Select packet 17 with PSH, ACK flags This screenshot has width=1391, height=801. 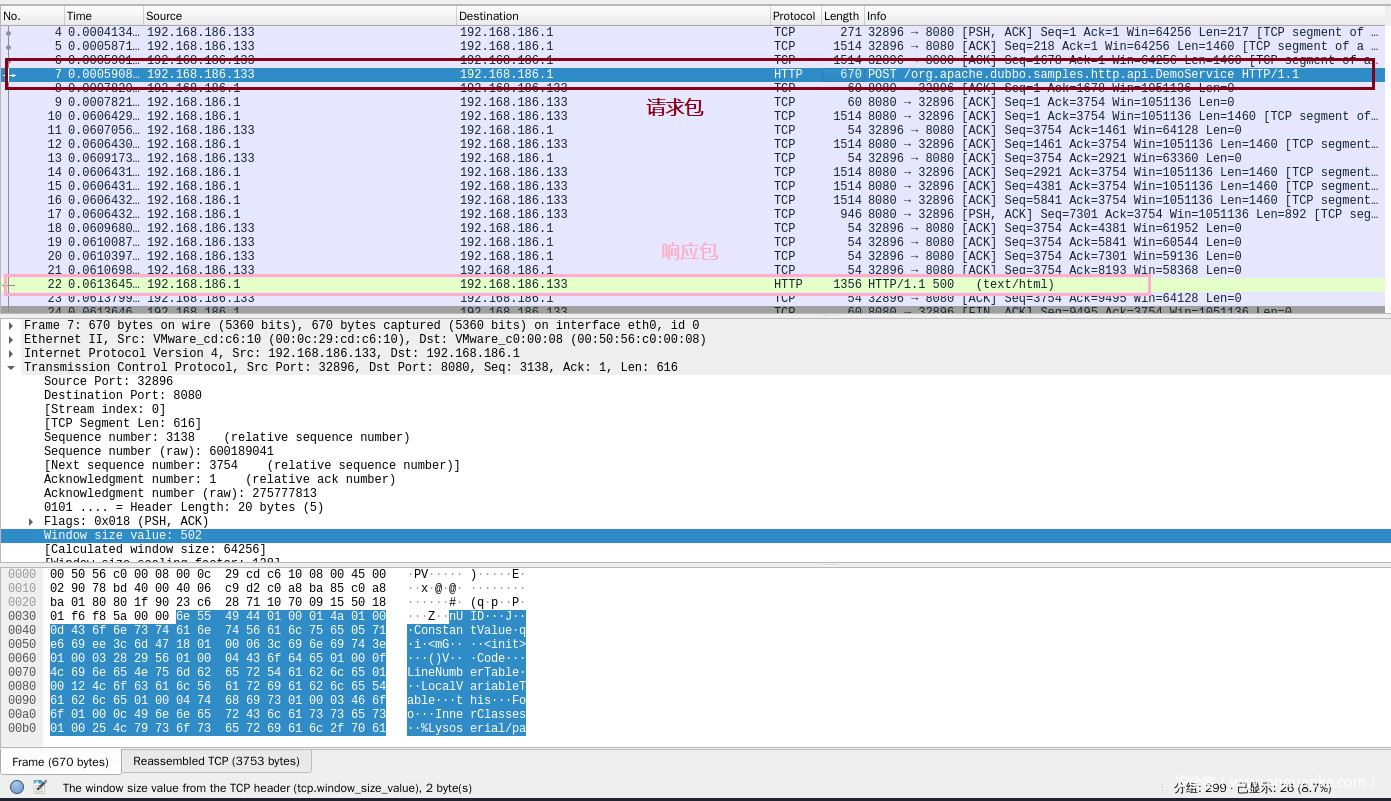pyautogui.click(x=600, y=215)
